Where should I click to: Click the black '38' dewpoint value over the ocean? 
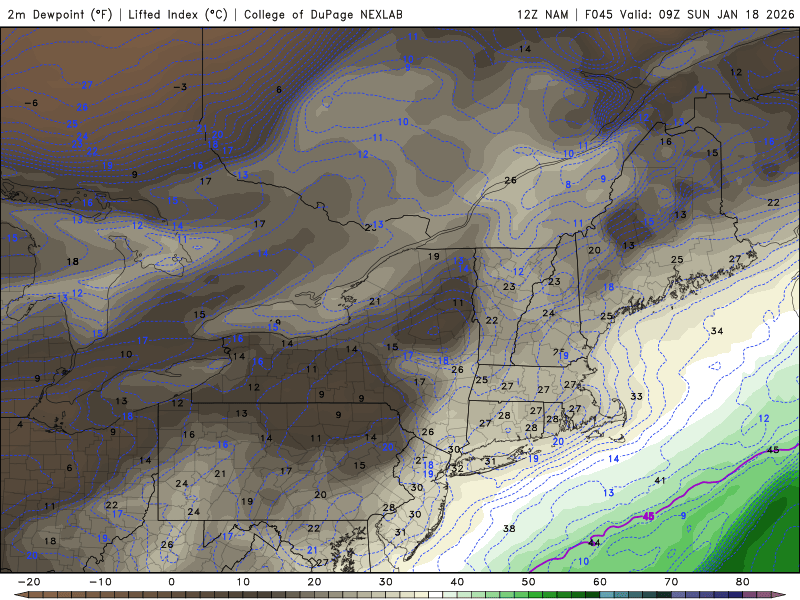pos(509,529)
